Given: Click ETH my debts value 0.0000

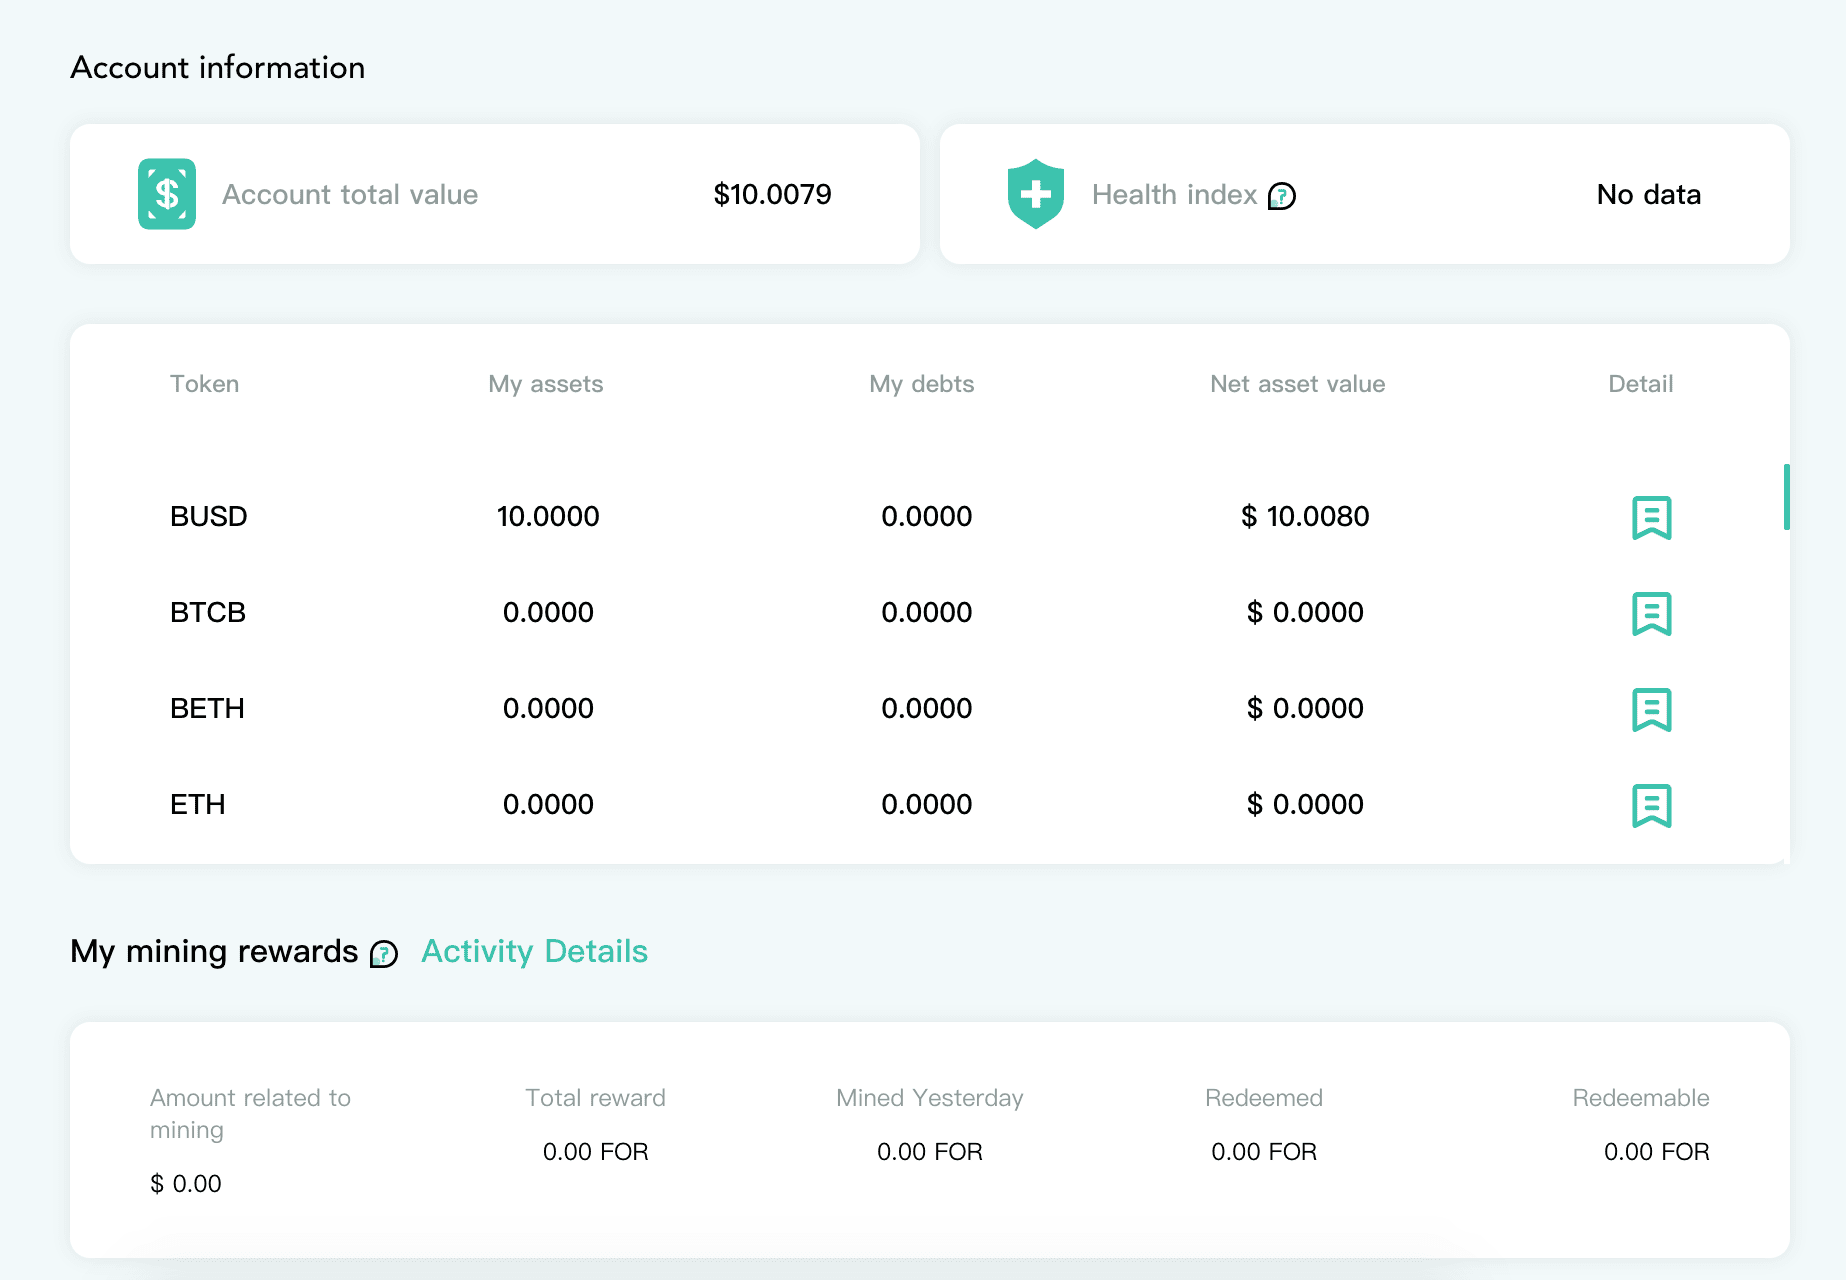Looking at the screenshot, I should click(x=927, y=804).
